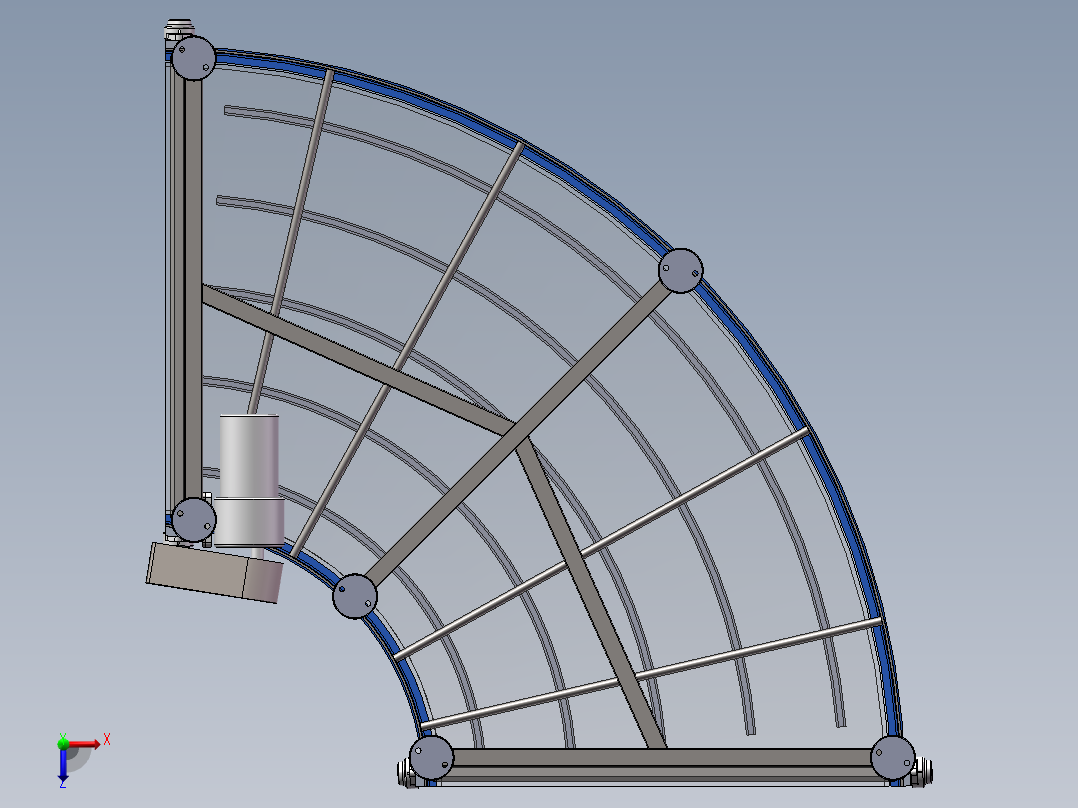Select the silver cylindrical motor body
Viewport: 1078px width, 808px height.
249,481
